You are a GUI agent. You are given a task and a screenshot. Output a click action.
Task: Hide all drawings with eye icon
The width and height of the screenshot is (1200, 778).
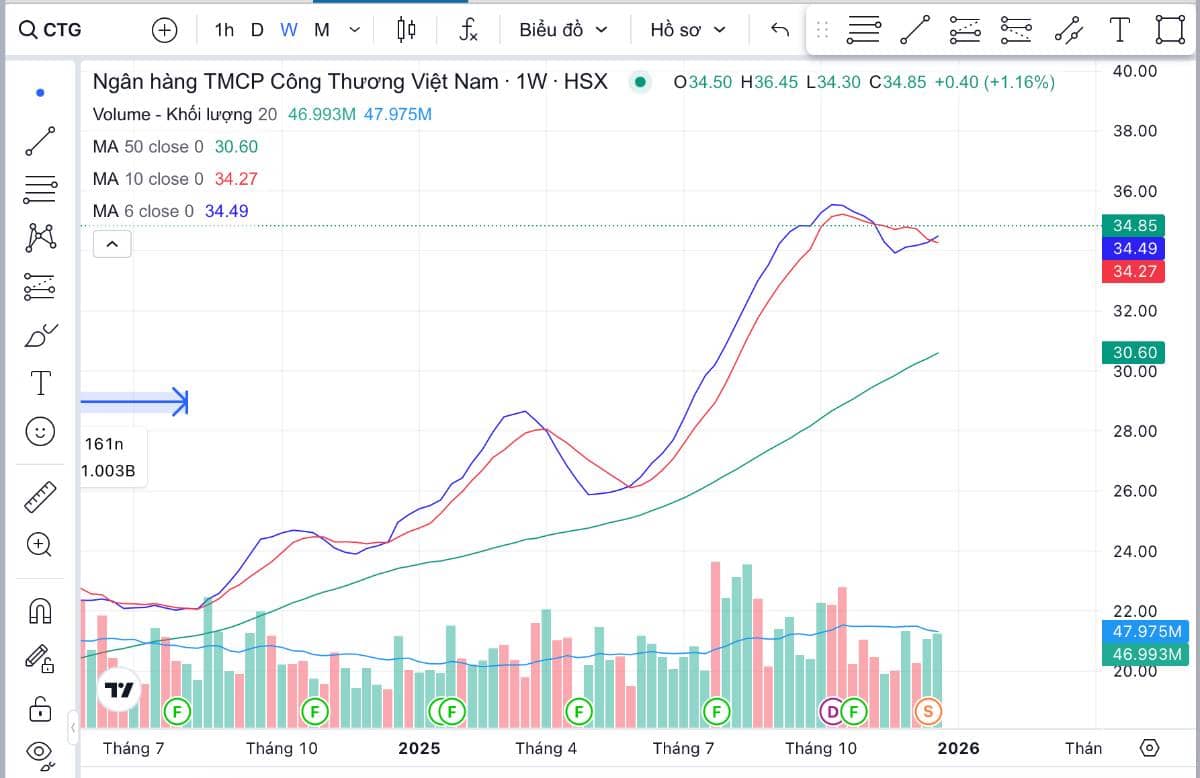tap(40, 751)
